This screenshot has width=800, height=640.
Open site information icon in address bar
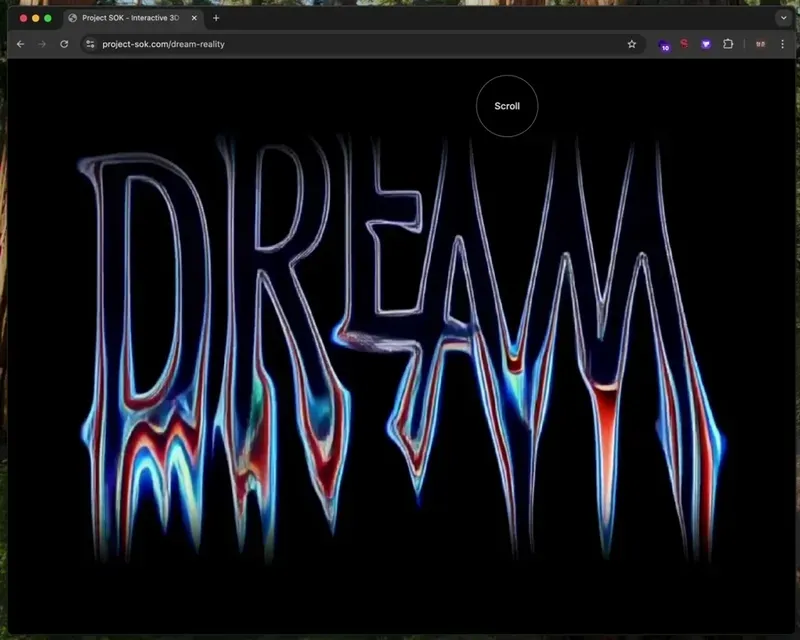[90, 44]
